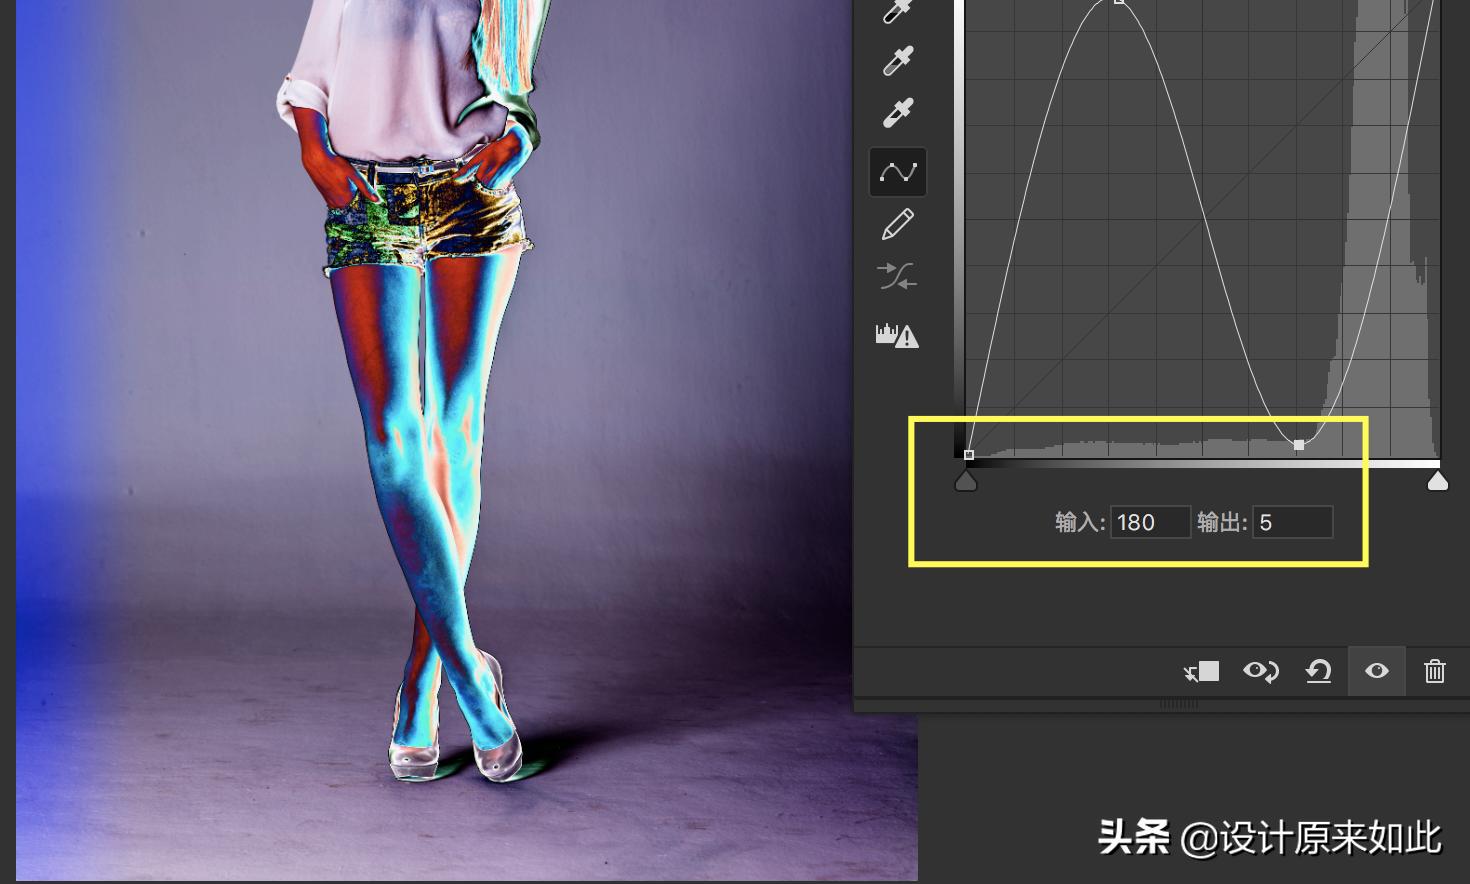Clip the curves adjustment to the layer below
The image size is (1470, 884).
[1200, 671]
